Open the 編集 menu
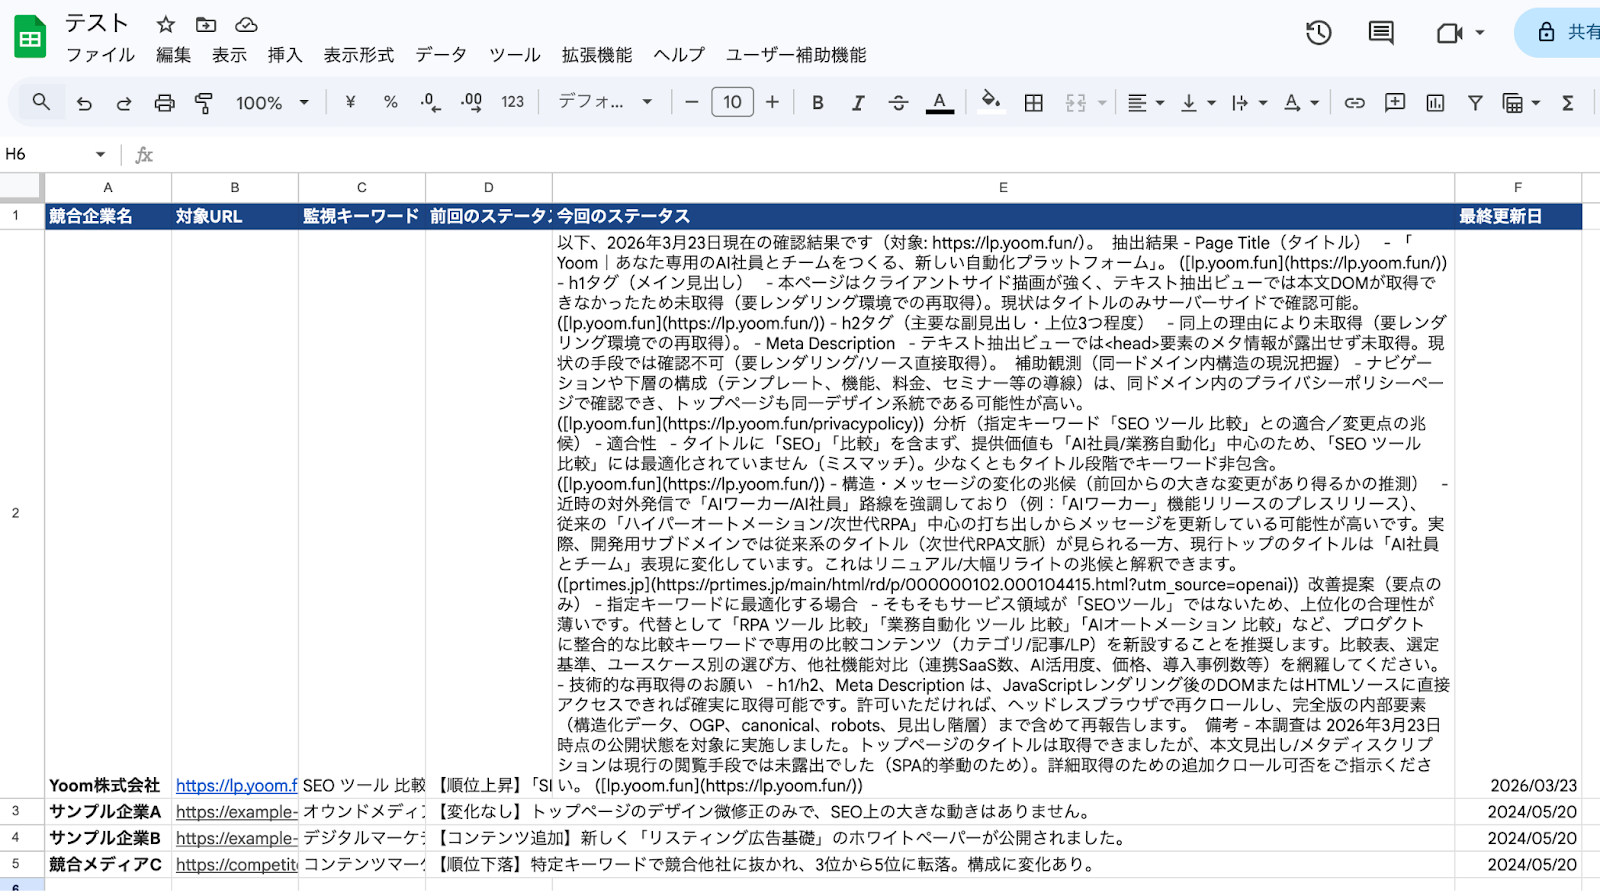The image size is (1600, 891). [x=173, y=55]
